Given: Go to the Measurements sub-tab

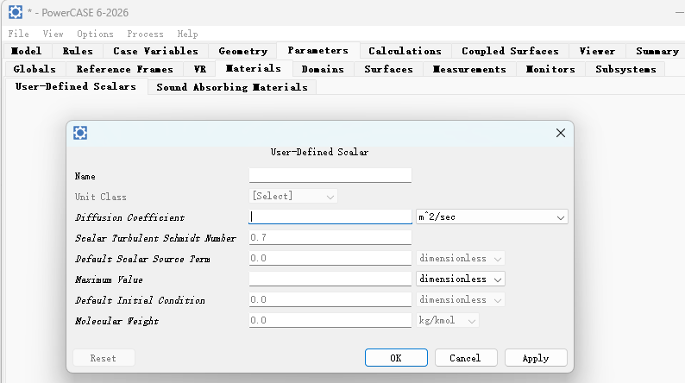Looking at the screenshot, I should point(469,69).
